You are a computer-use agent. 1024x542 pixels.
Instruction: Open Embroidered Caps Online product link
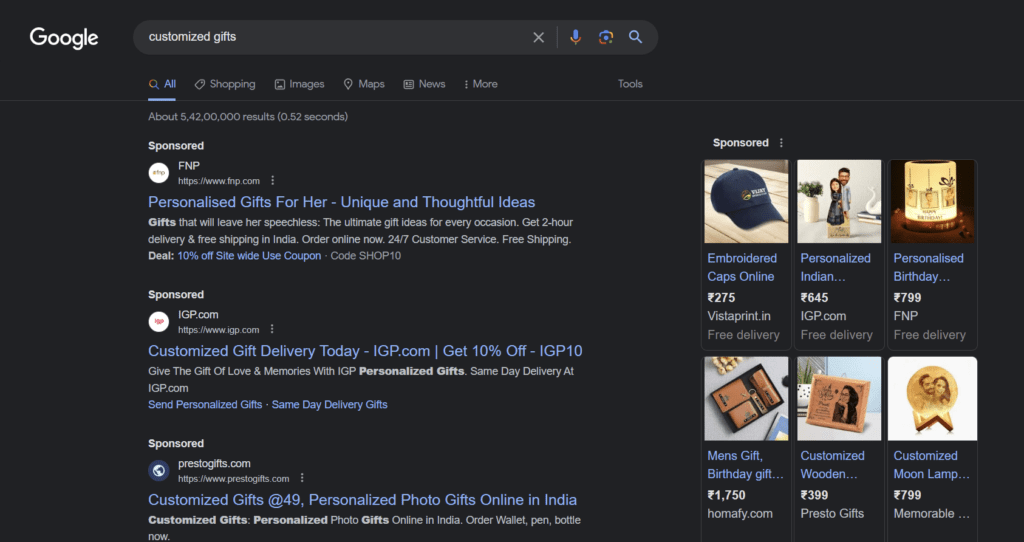(x=742, y=268)
